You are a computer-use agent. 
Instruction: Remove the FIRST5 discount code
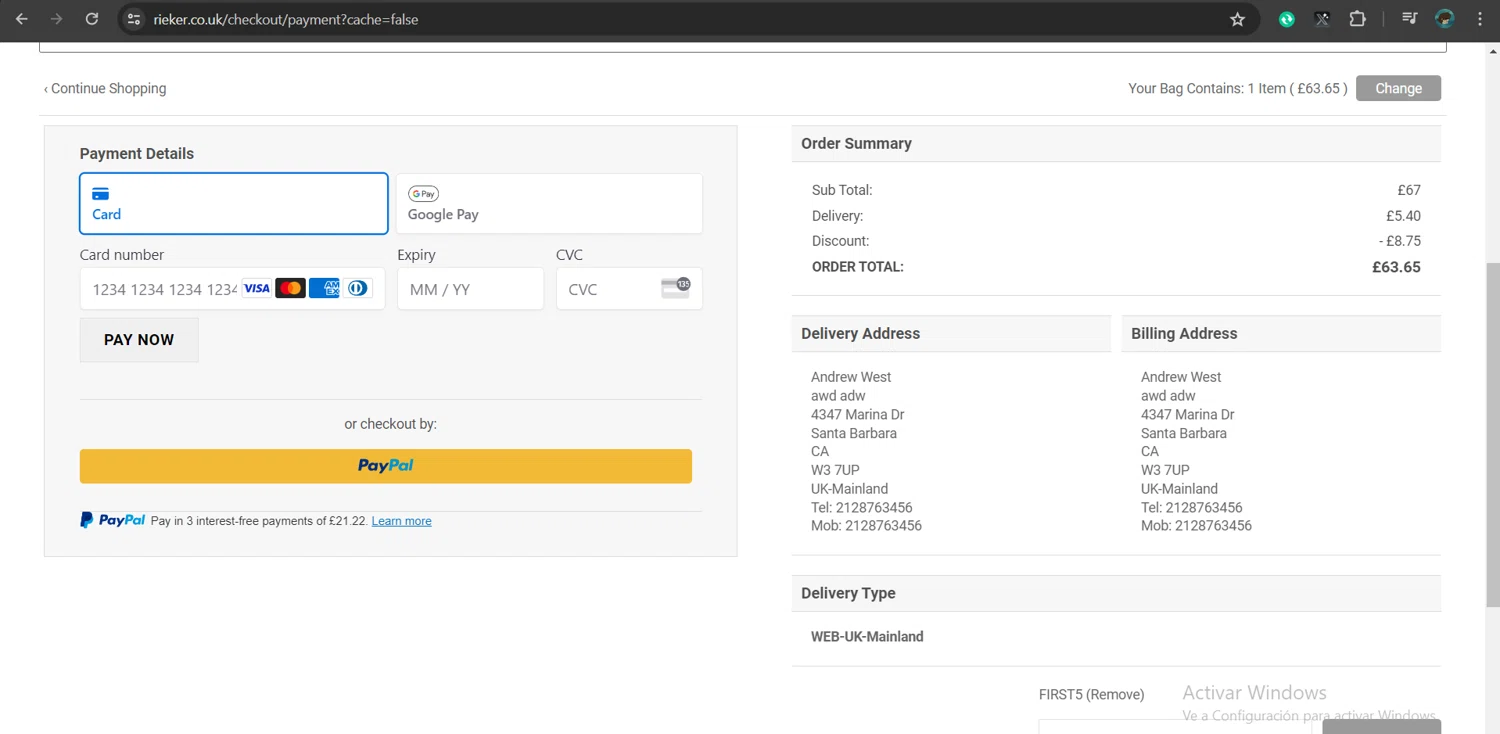coord(1116,694)
